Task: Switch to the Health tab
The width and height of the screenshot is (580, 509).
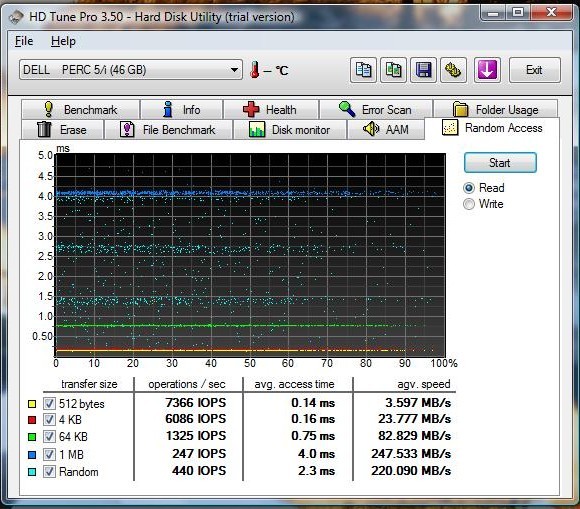Action: pyautogui.click(x=271, y=109)
